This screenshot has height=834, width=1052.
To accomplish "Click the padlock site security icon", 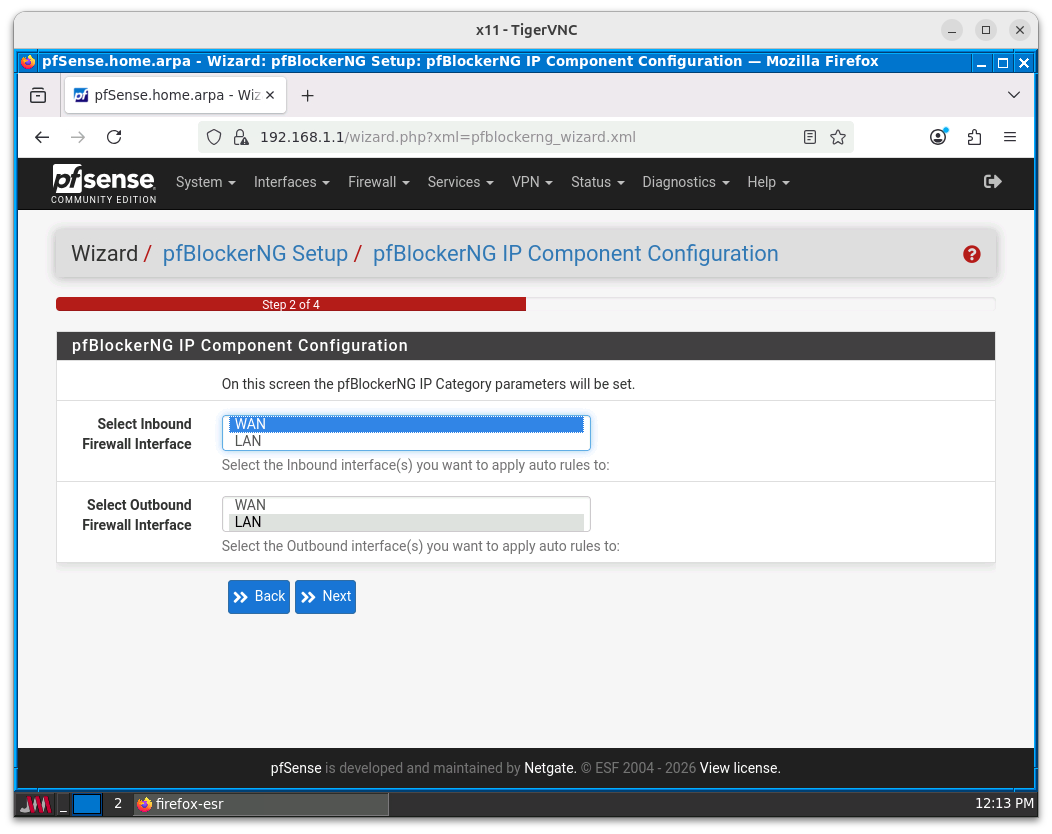I will [x=240, y=138].
